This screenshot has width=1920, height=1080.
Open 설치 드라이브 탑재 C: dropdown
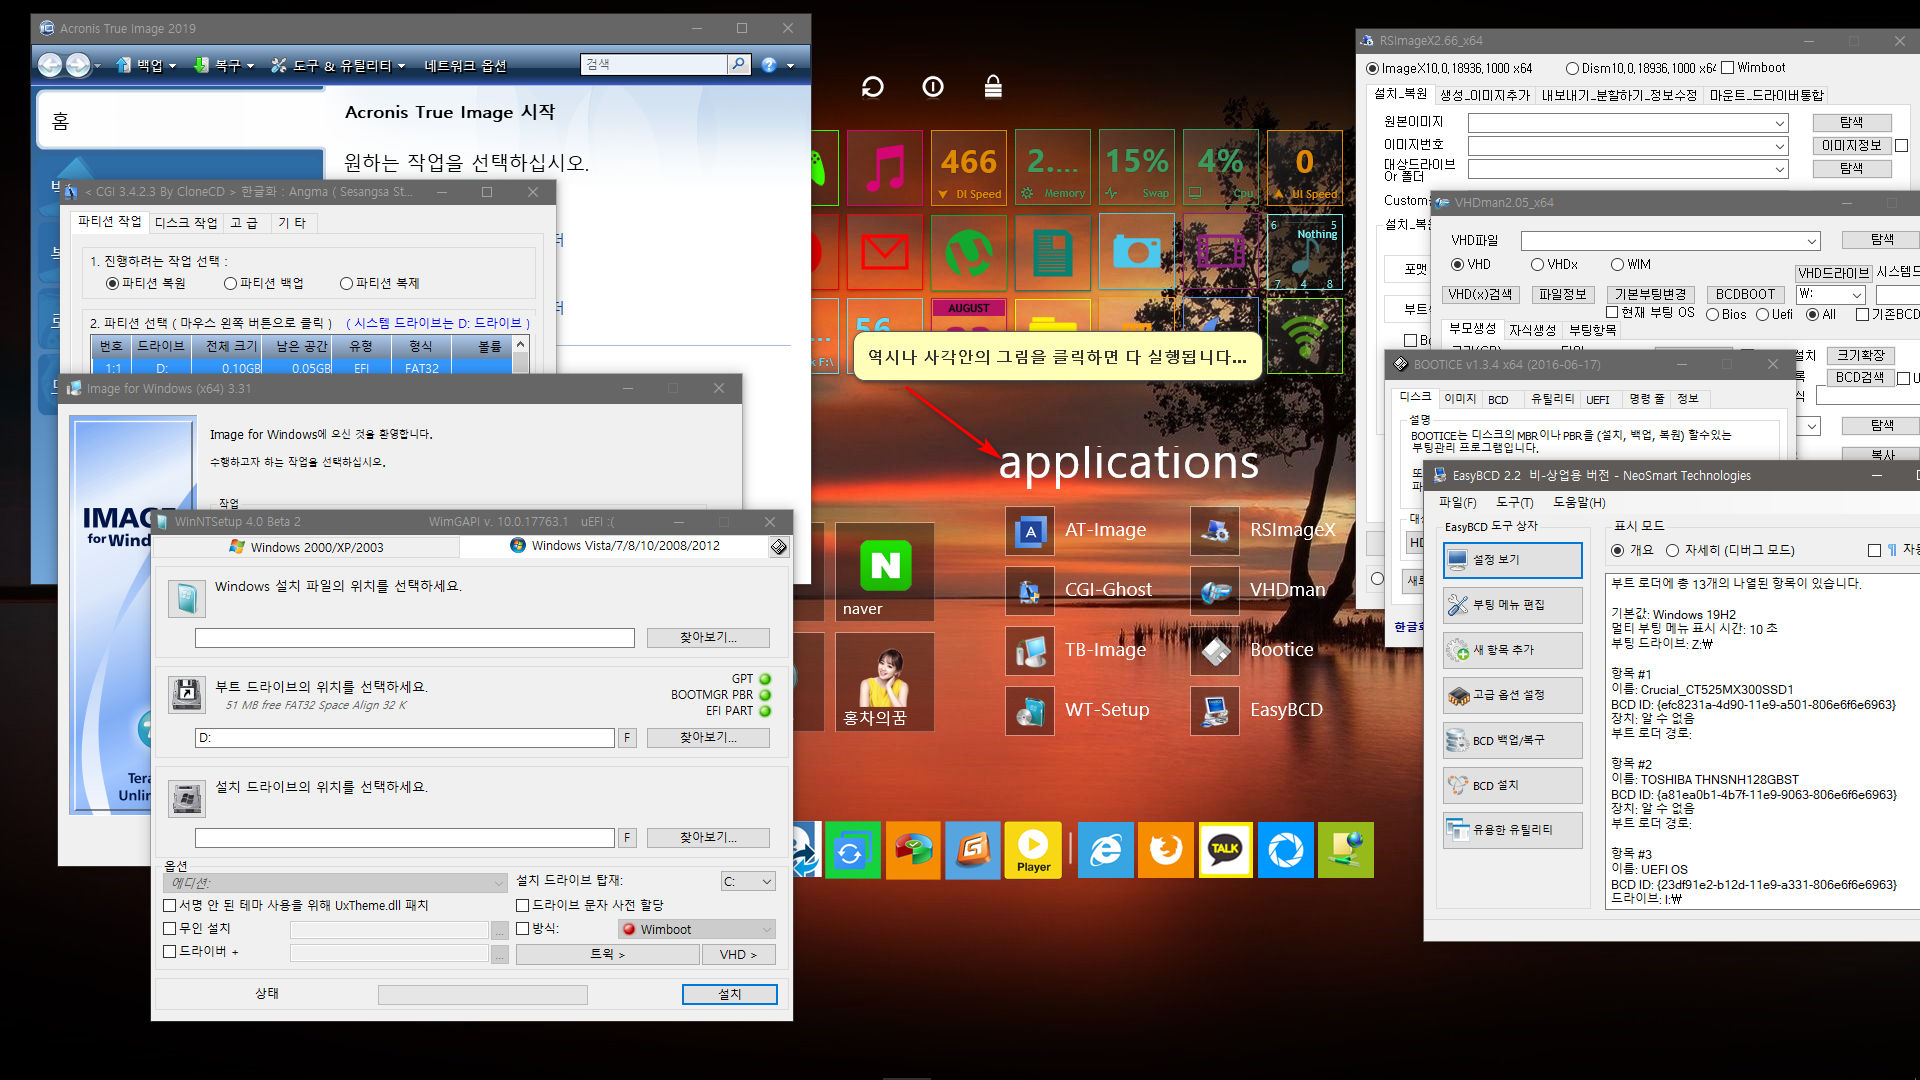click(748, 882)
